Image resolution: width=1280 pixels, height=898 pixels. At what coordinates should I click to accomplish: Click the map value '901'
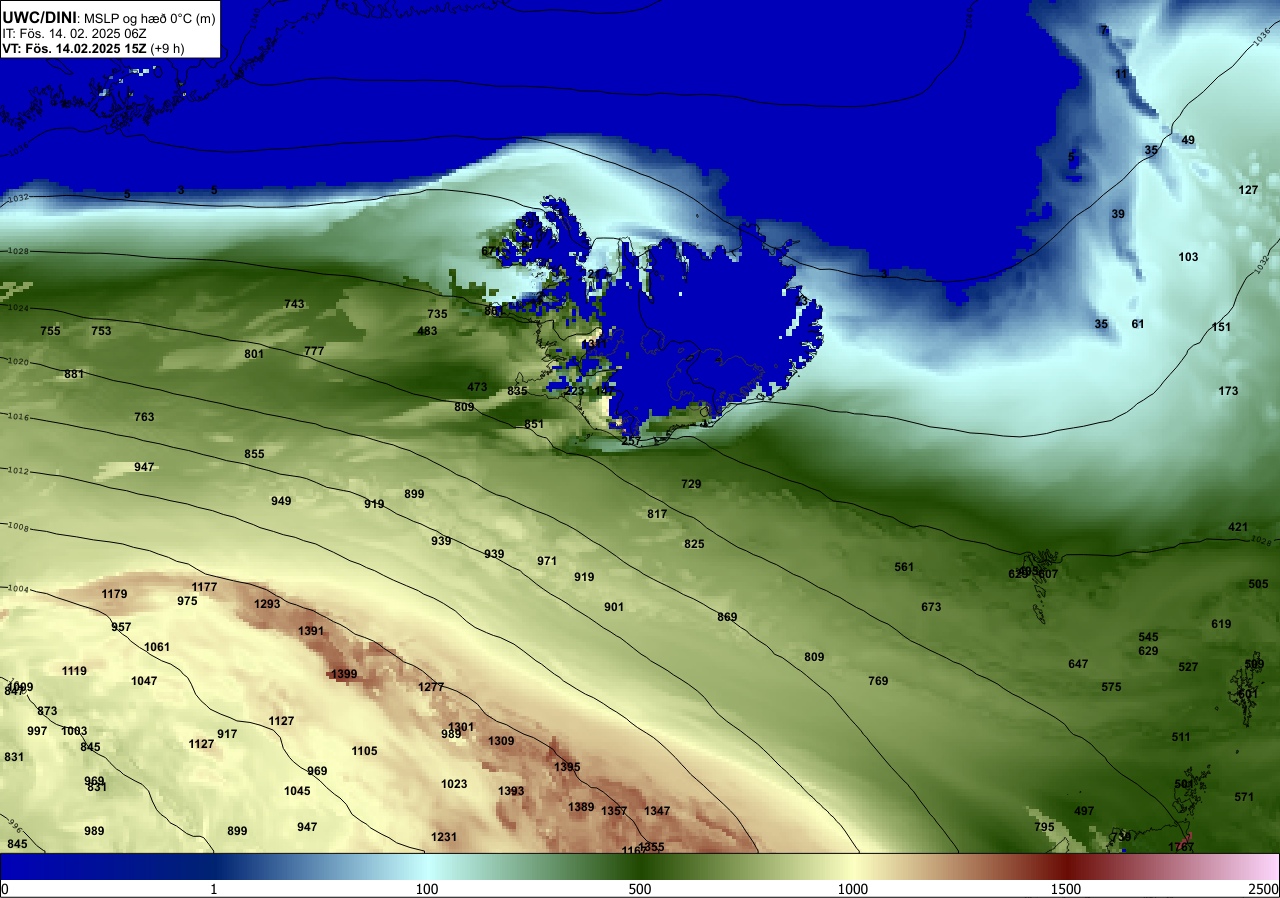click(x=614, y=607)
